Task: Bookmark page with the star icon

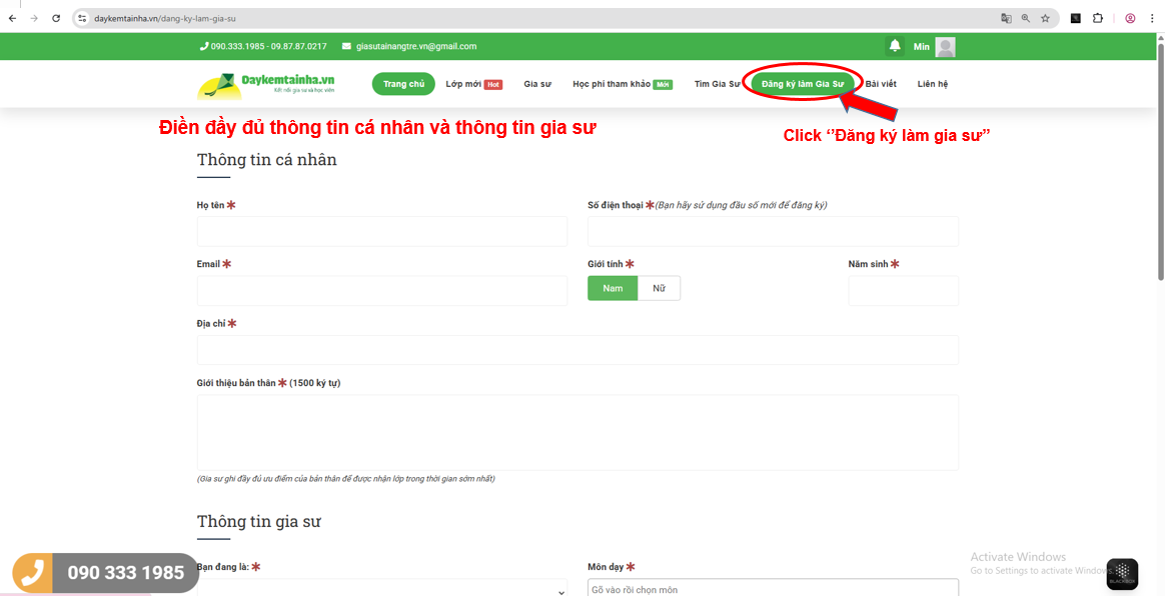Action: [1045, 18]
